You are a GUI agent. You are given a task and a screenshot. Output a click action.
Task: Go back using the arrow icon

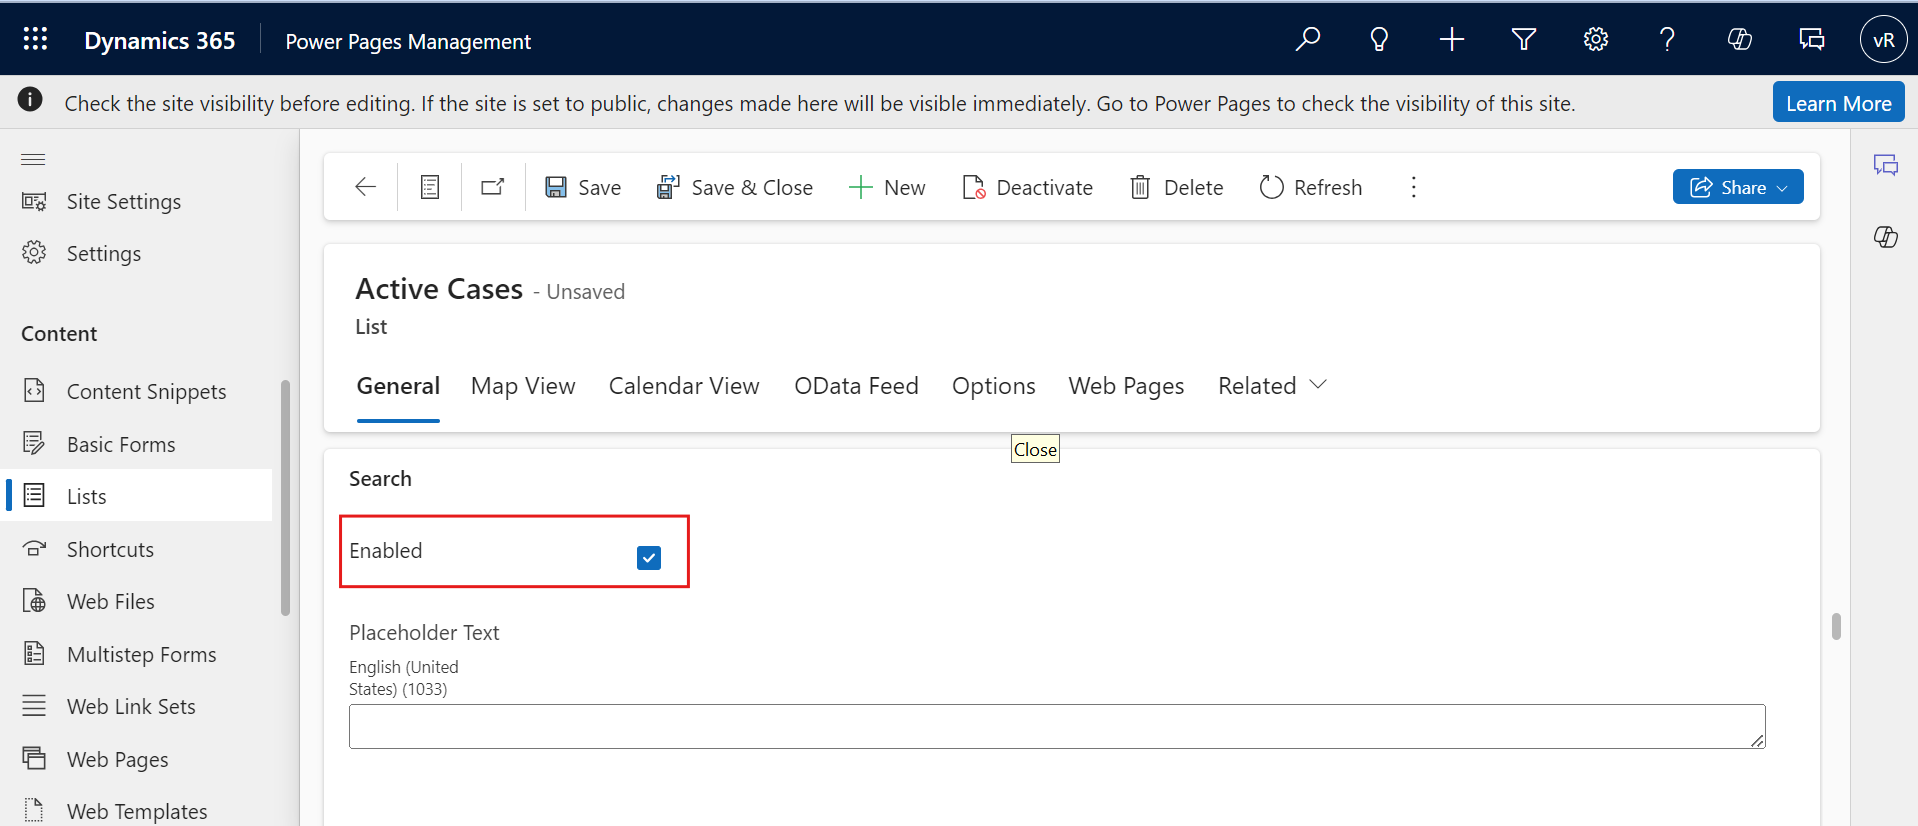pos(365,187)
